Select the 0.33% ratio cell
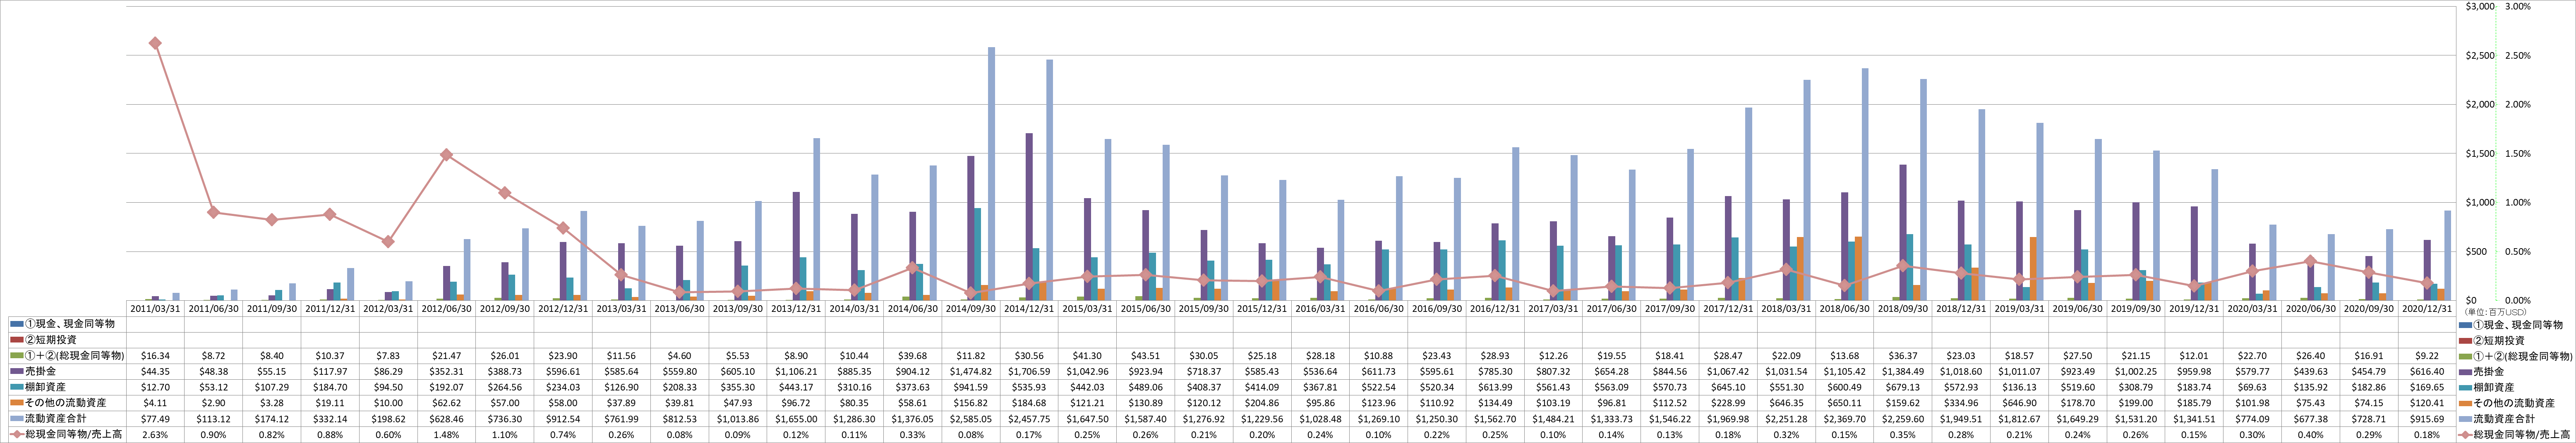Screen dimensions: 2576x443 [x=912, y=435]
